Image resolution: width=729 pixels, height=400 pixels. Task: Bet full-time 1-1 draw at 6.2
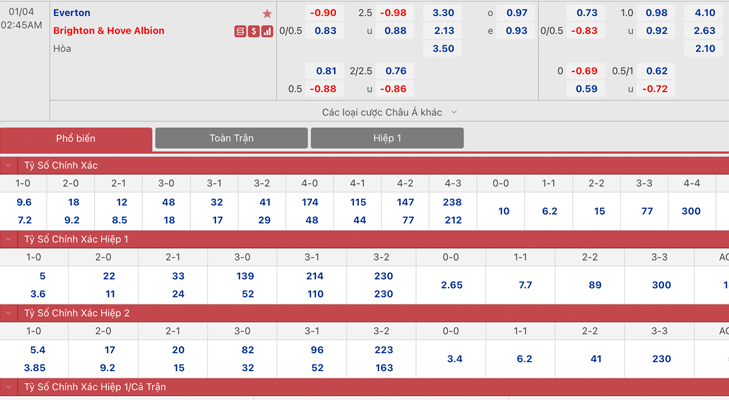pyautogui.click(x=549, y=211)
